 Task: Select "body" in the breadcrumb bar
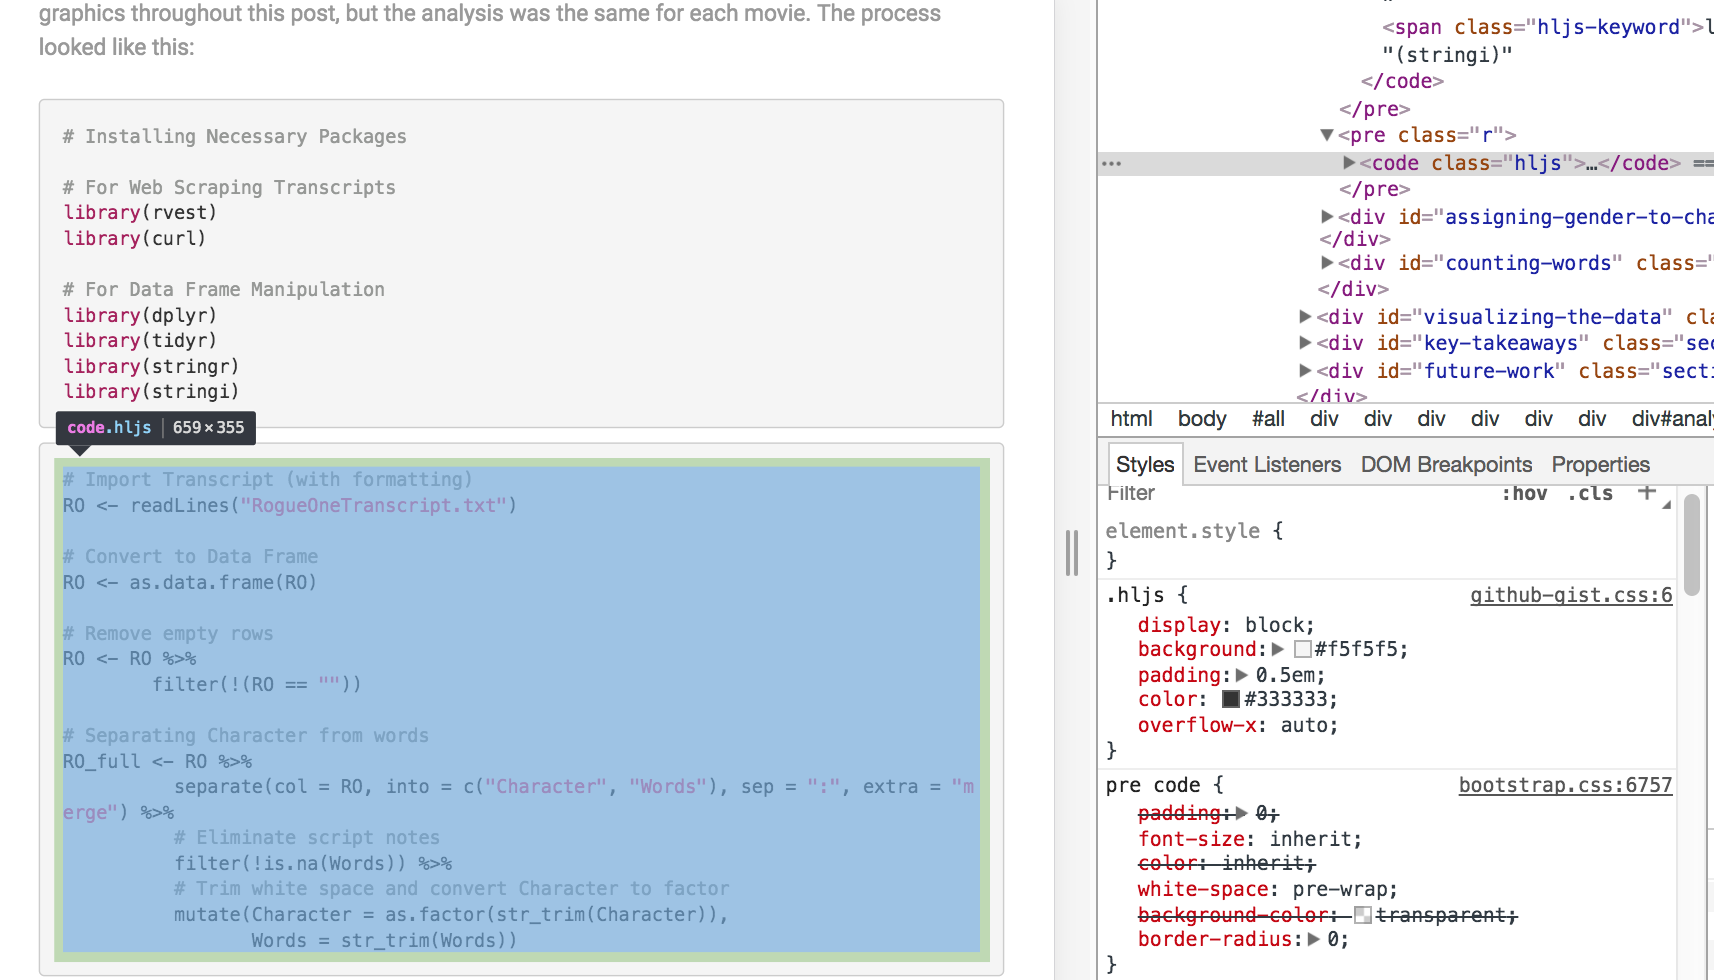point(1201,419)
